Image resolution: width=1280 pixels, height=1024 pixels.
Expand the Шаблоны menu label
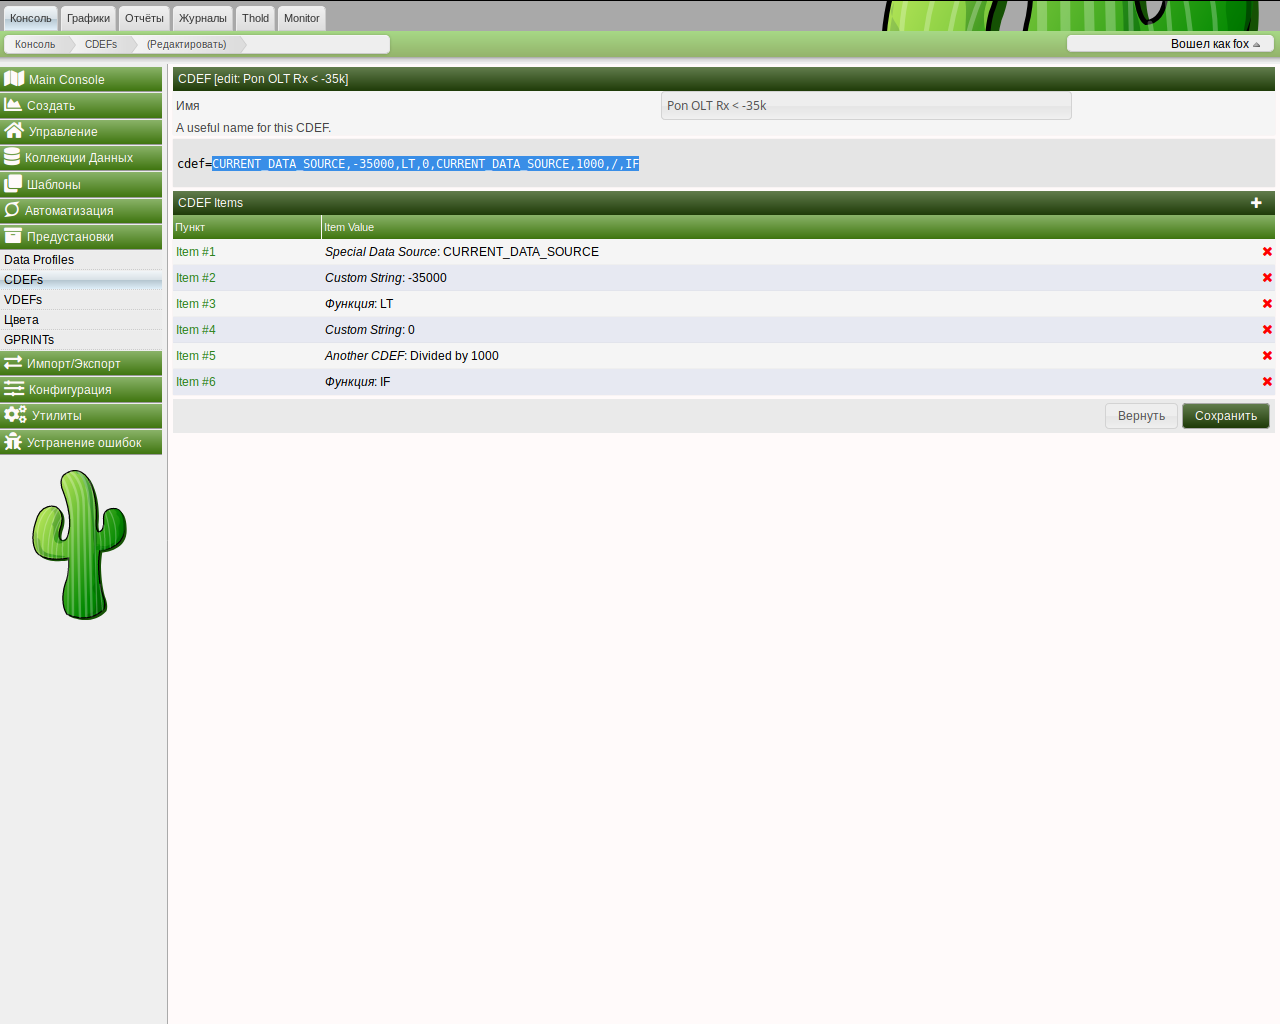pyautogui.click(x=54, y=185)
